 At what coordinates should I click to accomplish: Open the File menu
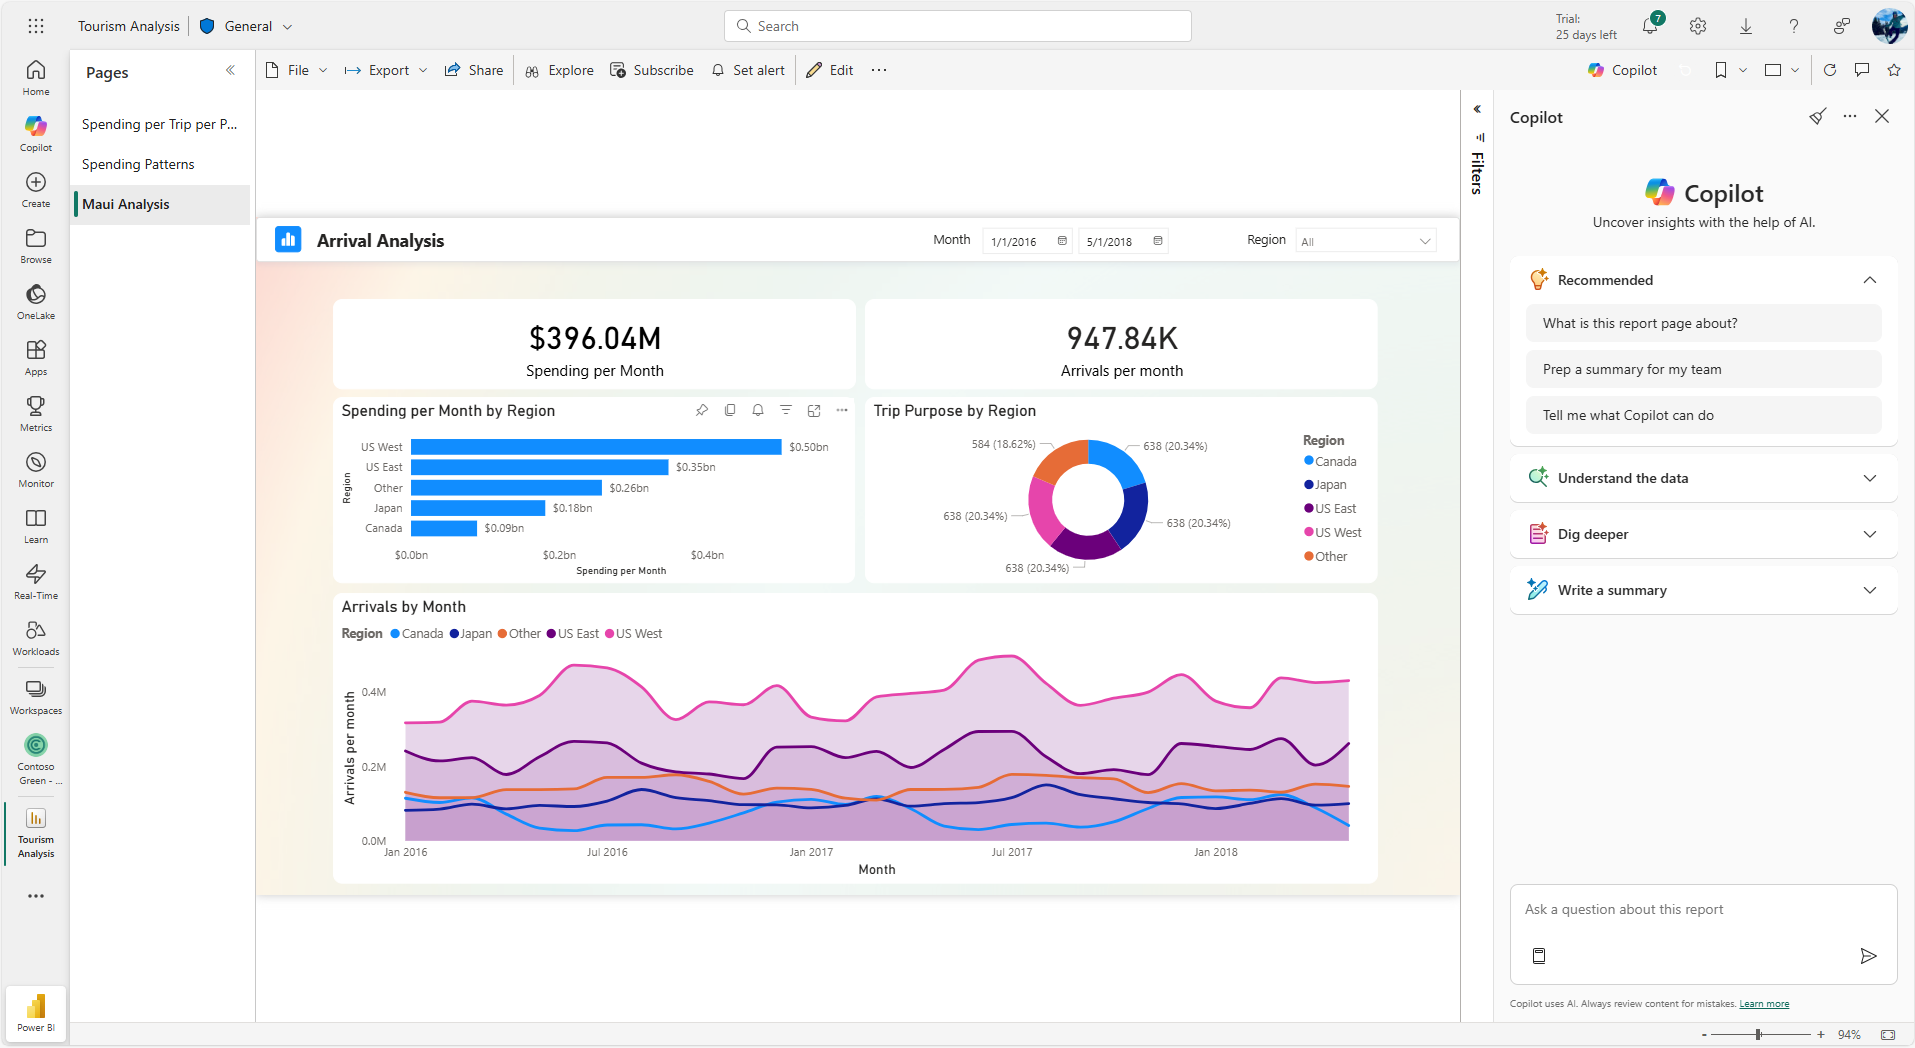pyautogui.click(x=297, y=70)
